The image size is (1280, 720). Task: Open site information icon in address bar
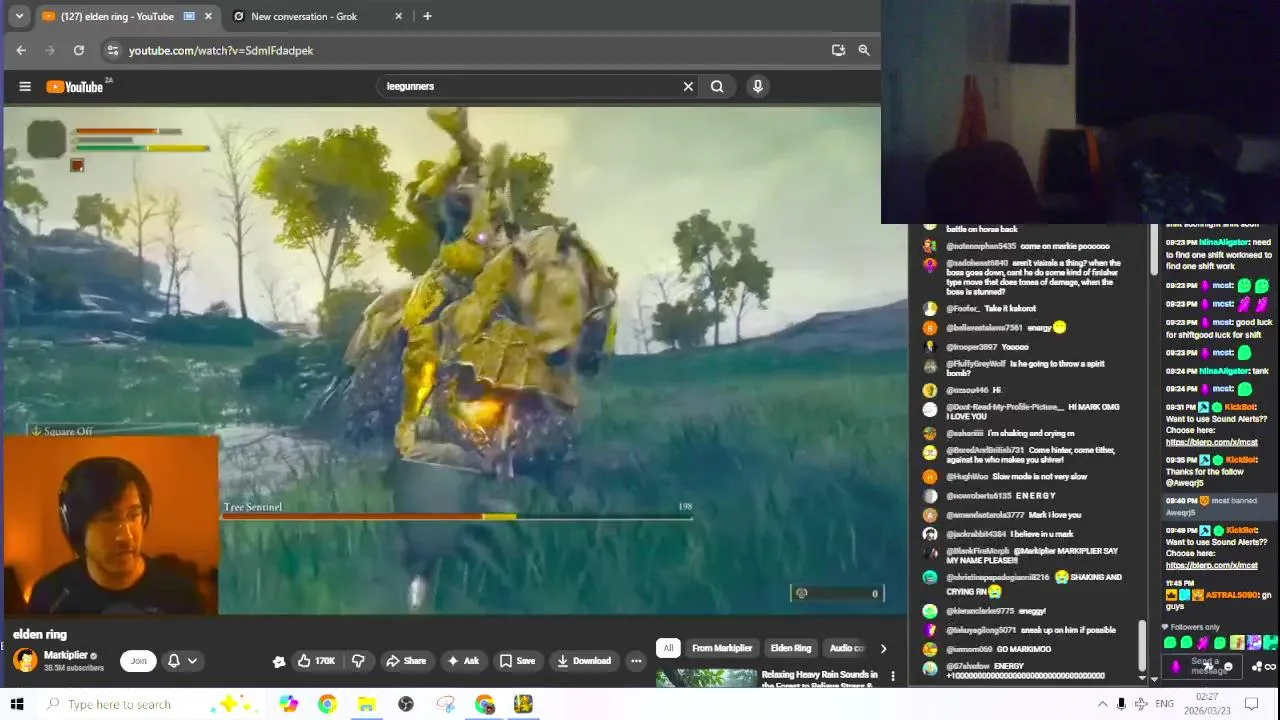[113, 50]
